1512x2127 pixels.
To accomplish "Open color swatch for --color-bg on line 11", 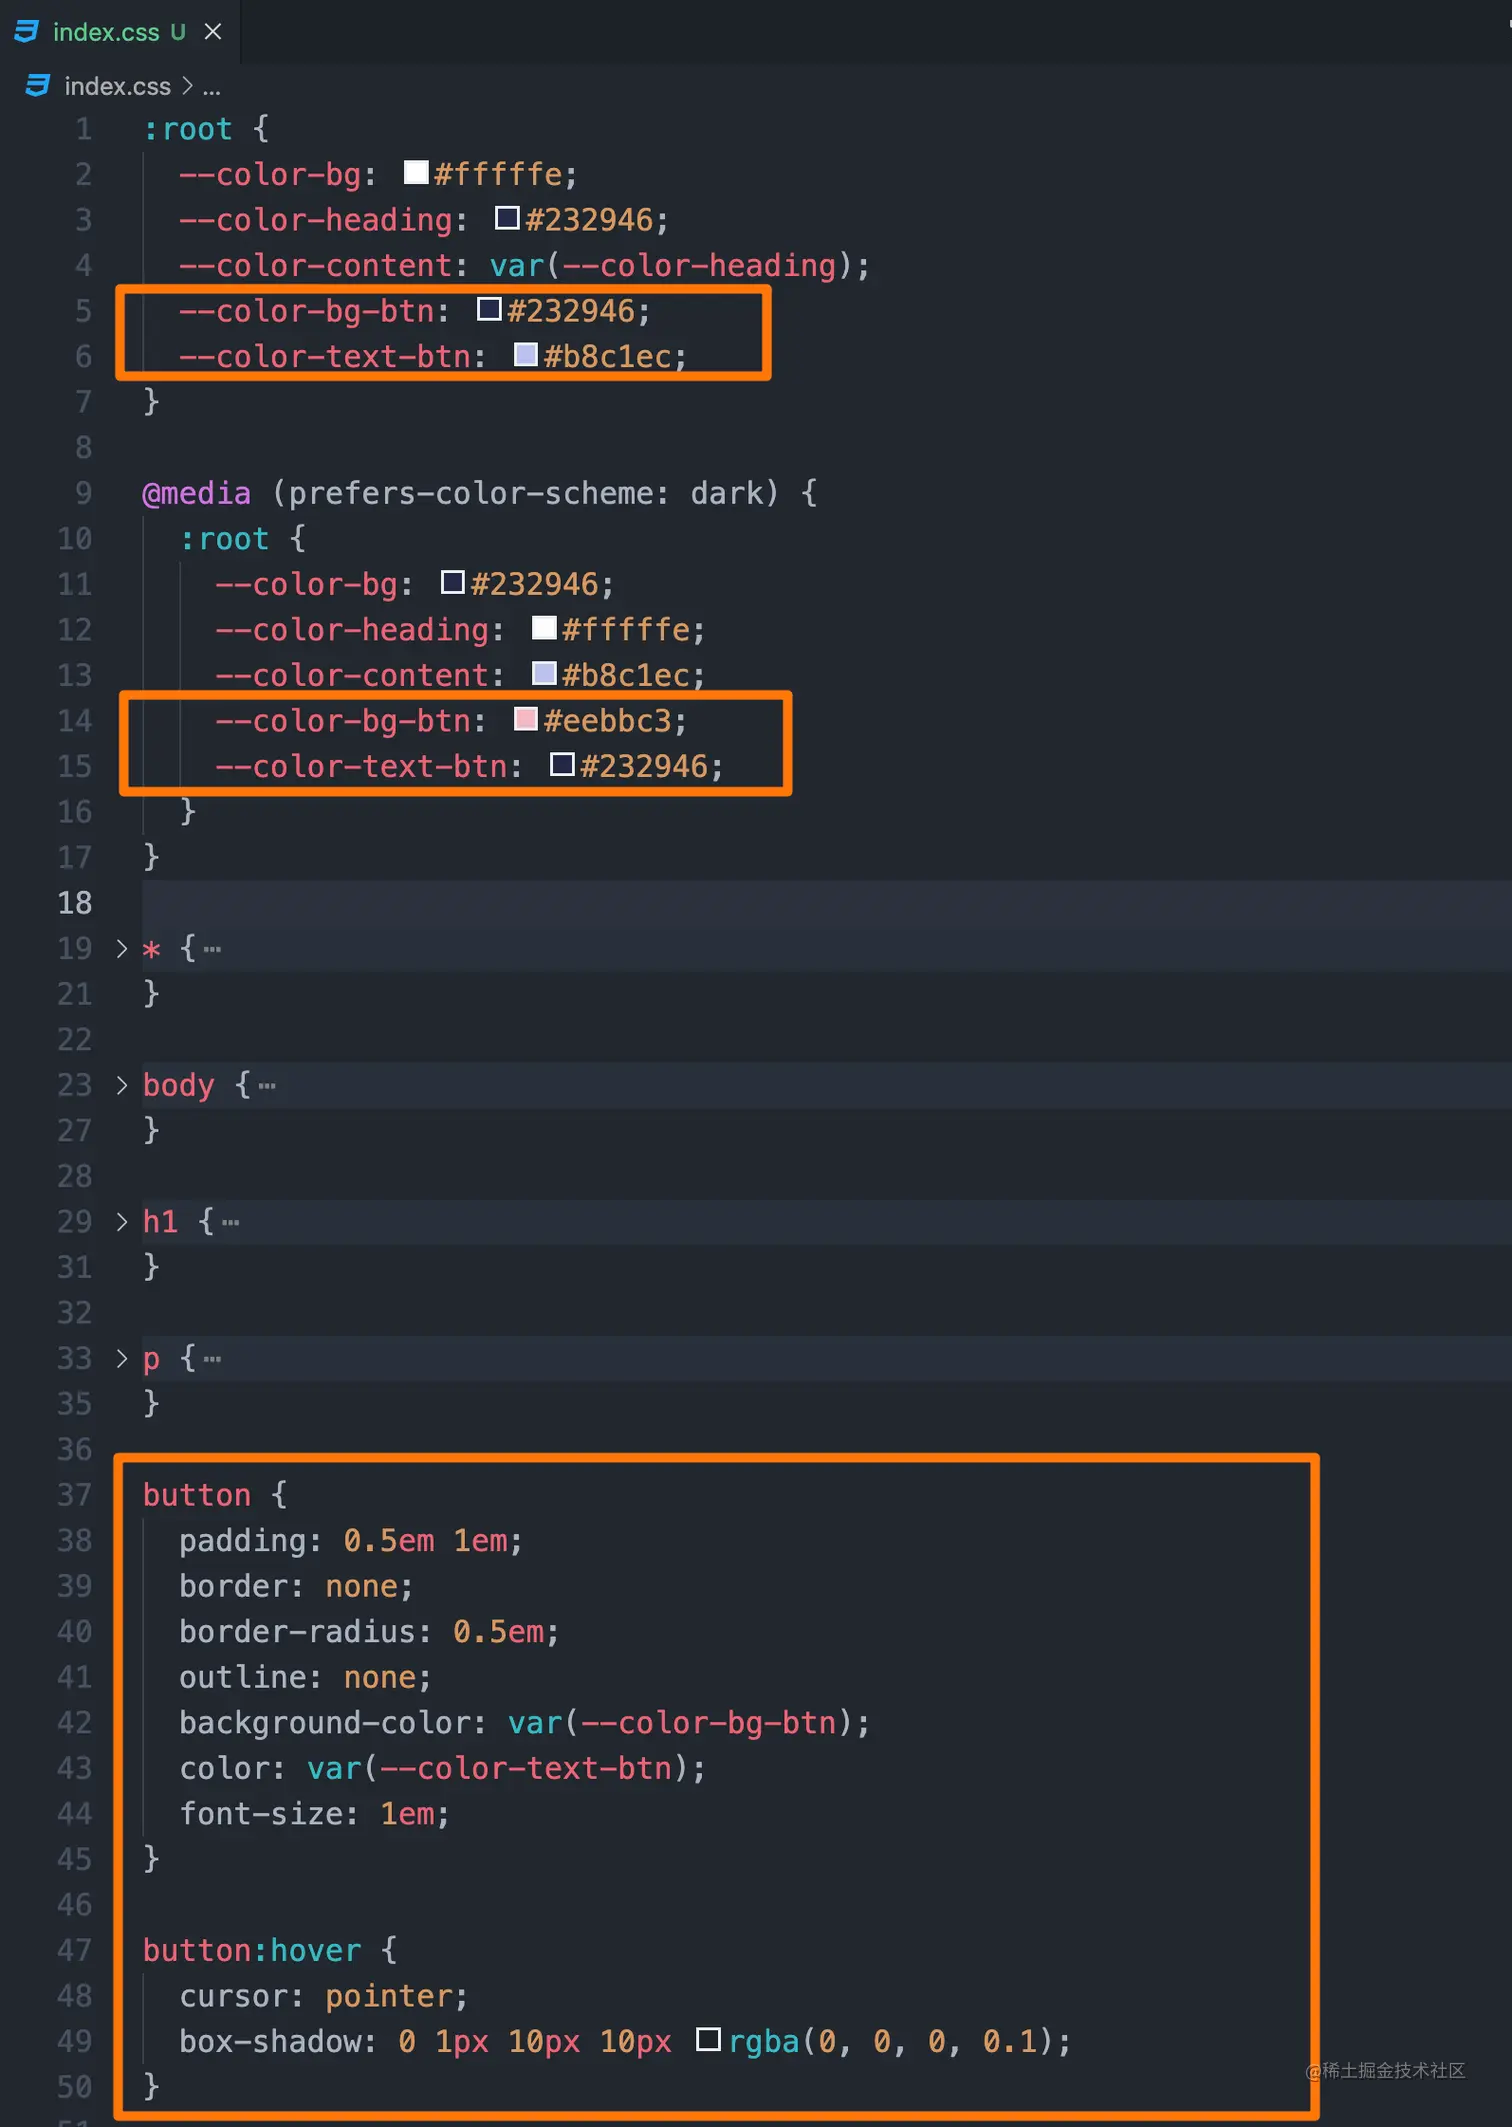I will [x=453, y=582].
